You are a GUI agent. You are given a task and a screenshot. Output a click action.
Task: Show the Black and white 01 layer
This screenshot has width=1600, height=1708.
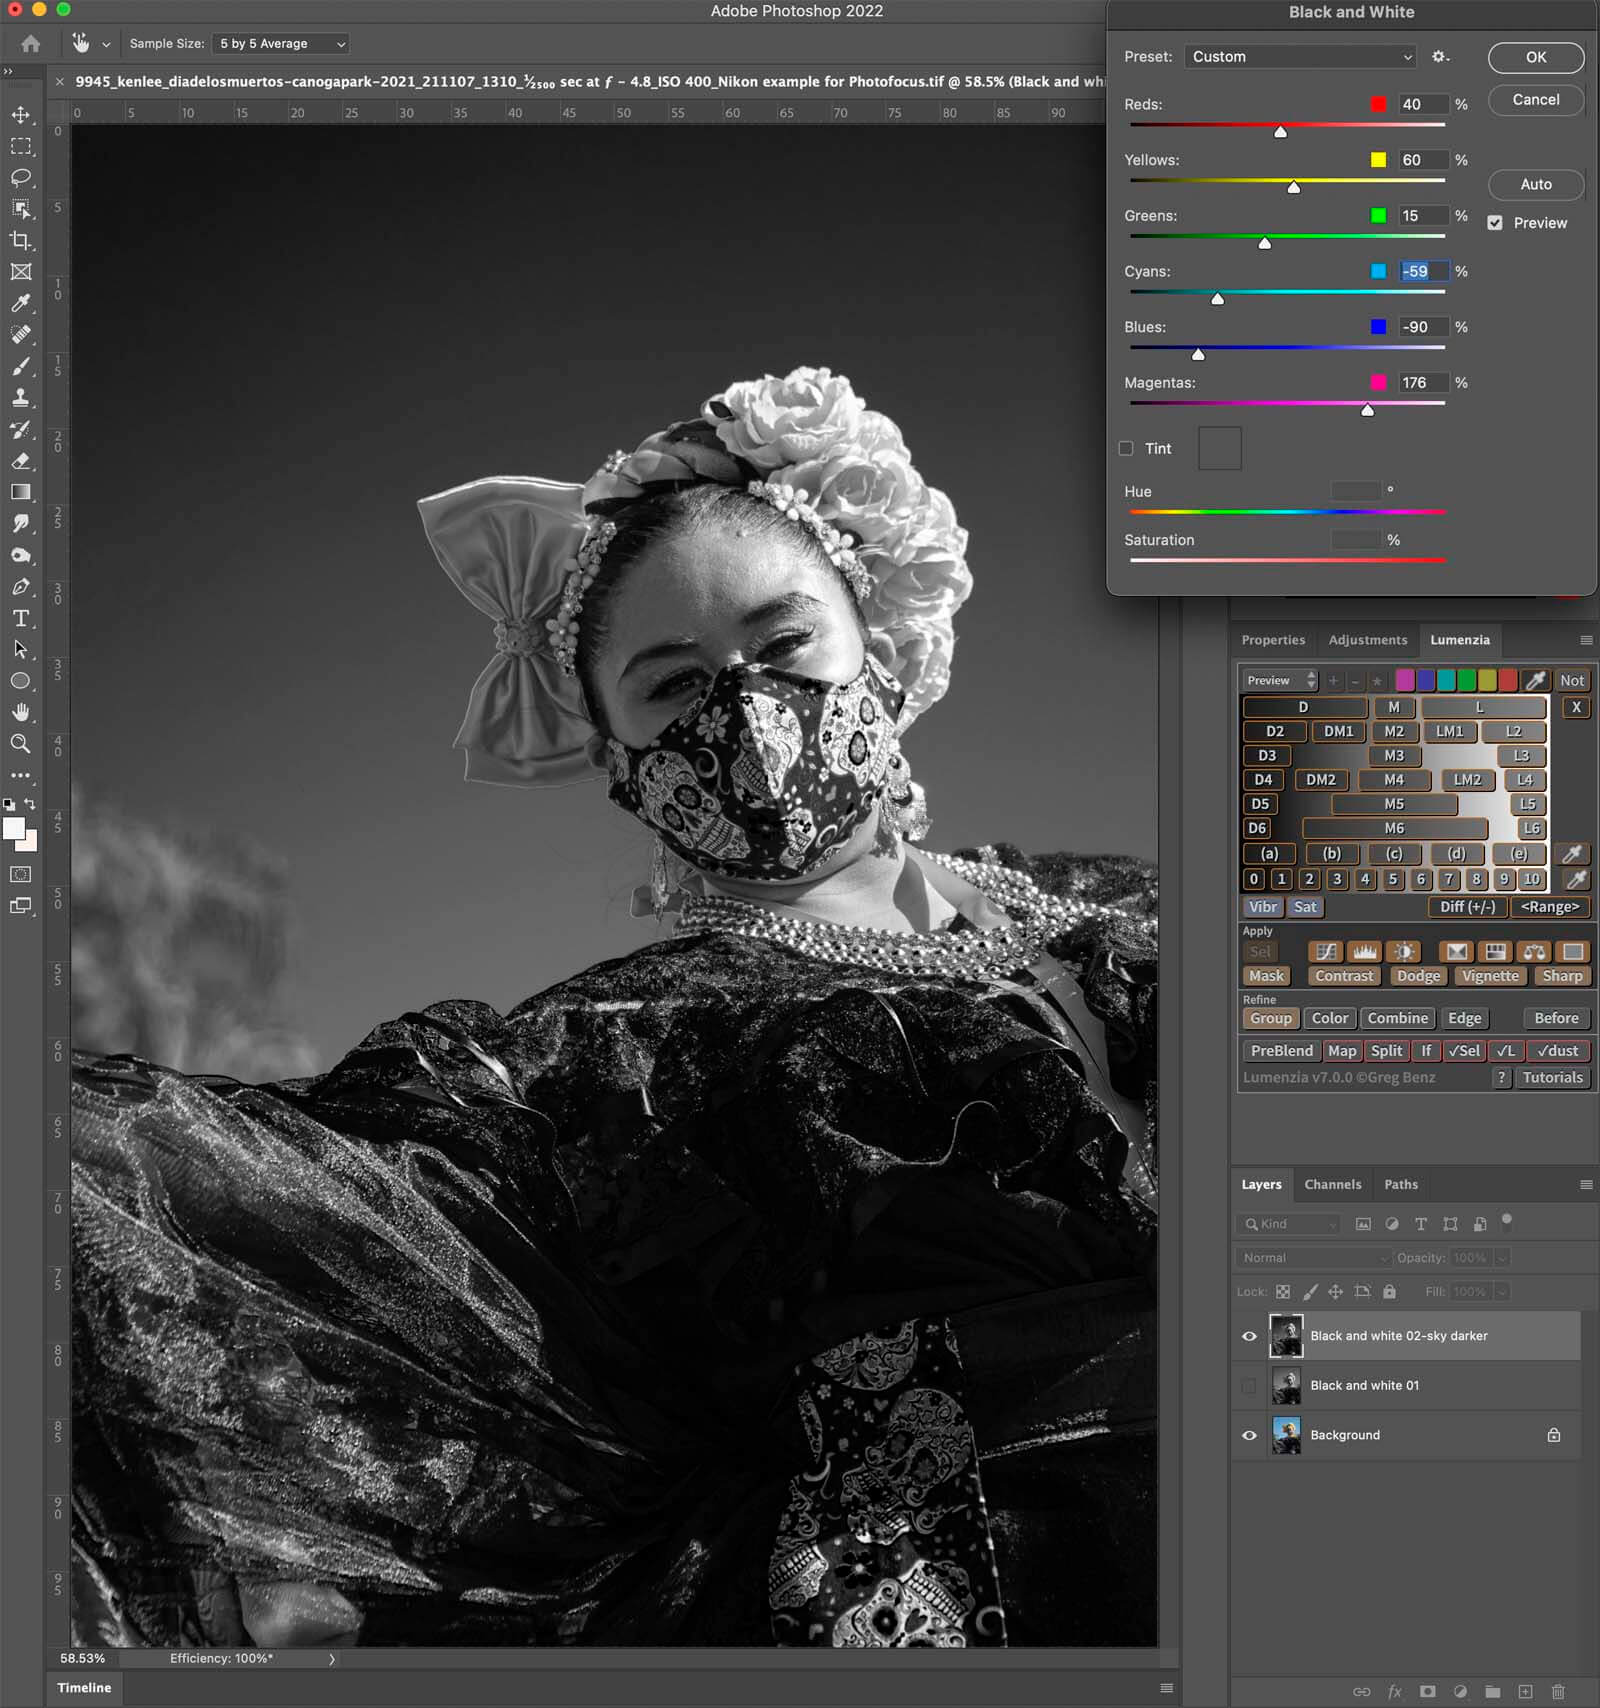(x=1249, y=1385)
